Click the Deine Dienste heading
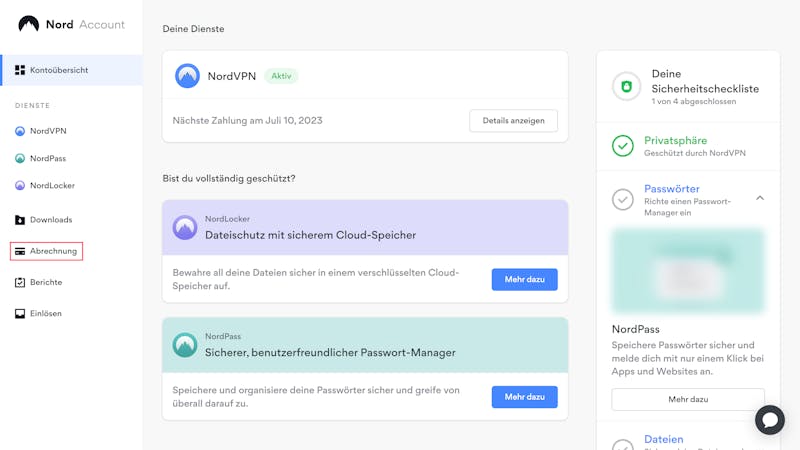This screenshot has width=800, height=450. [x=193, y=29]
